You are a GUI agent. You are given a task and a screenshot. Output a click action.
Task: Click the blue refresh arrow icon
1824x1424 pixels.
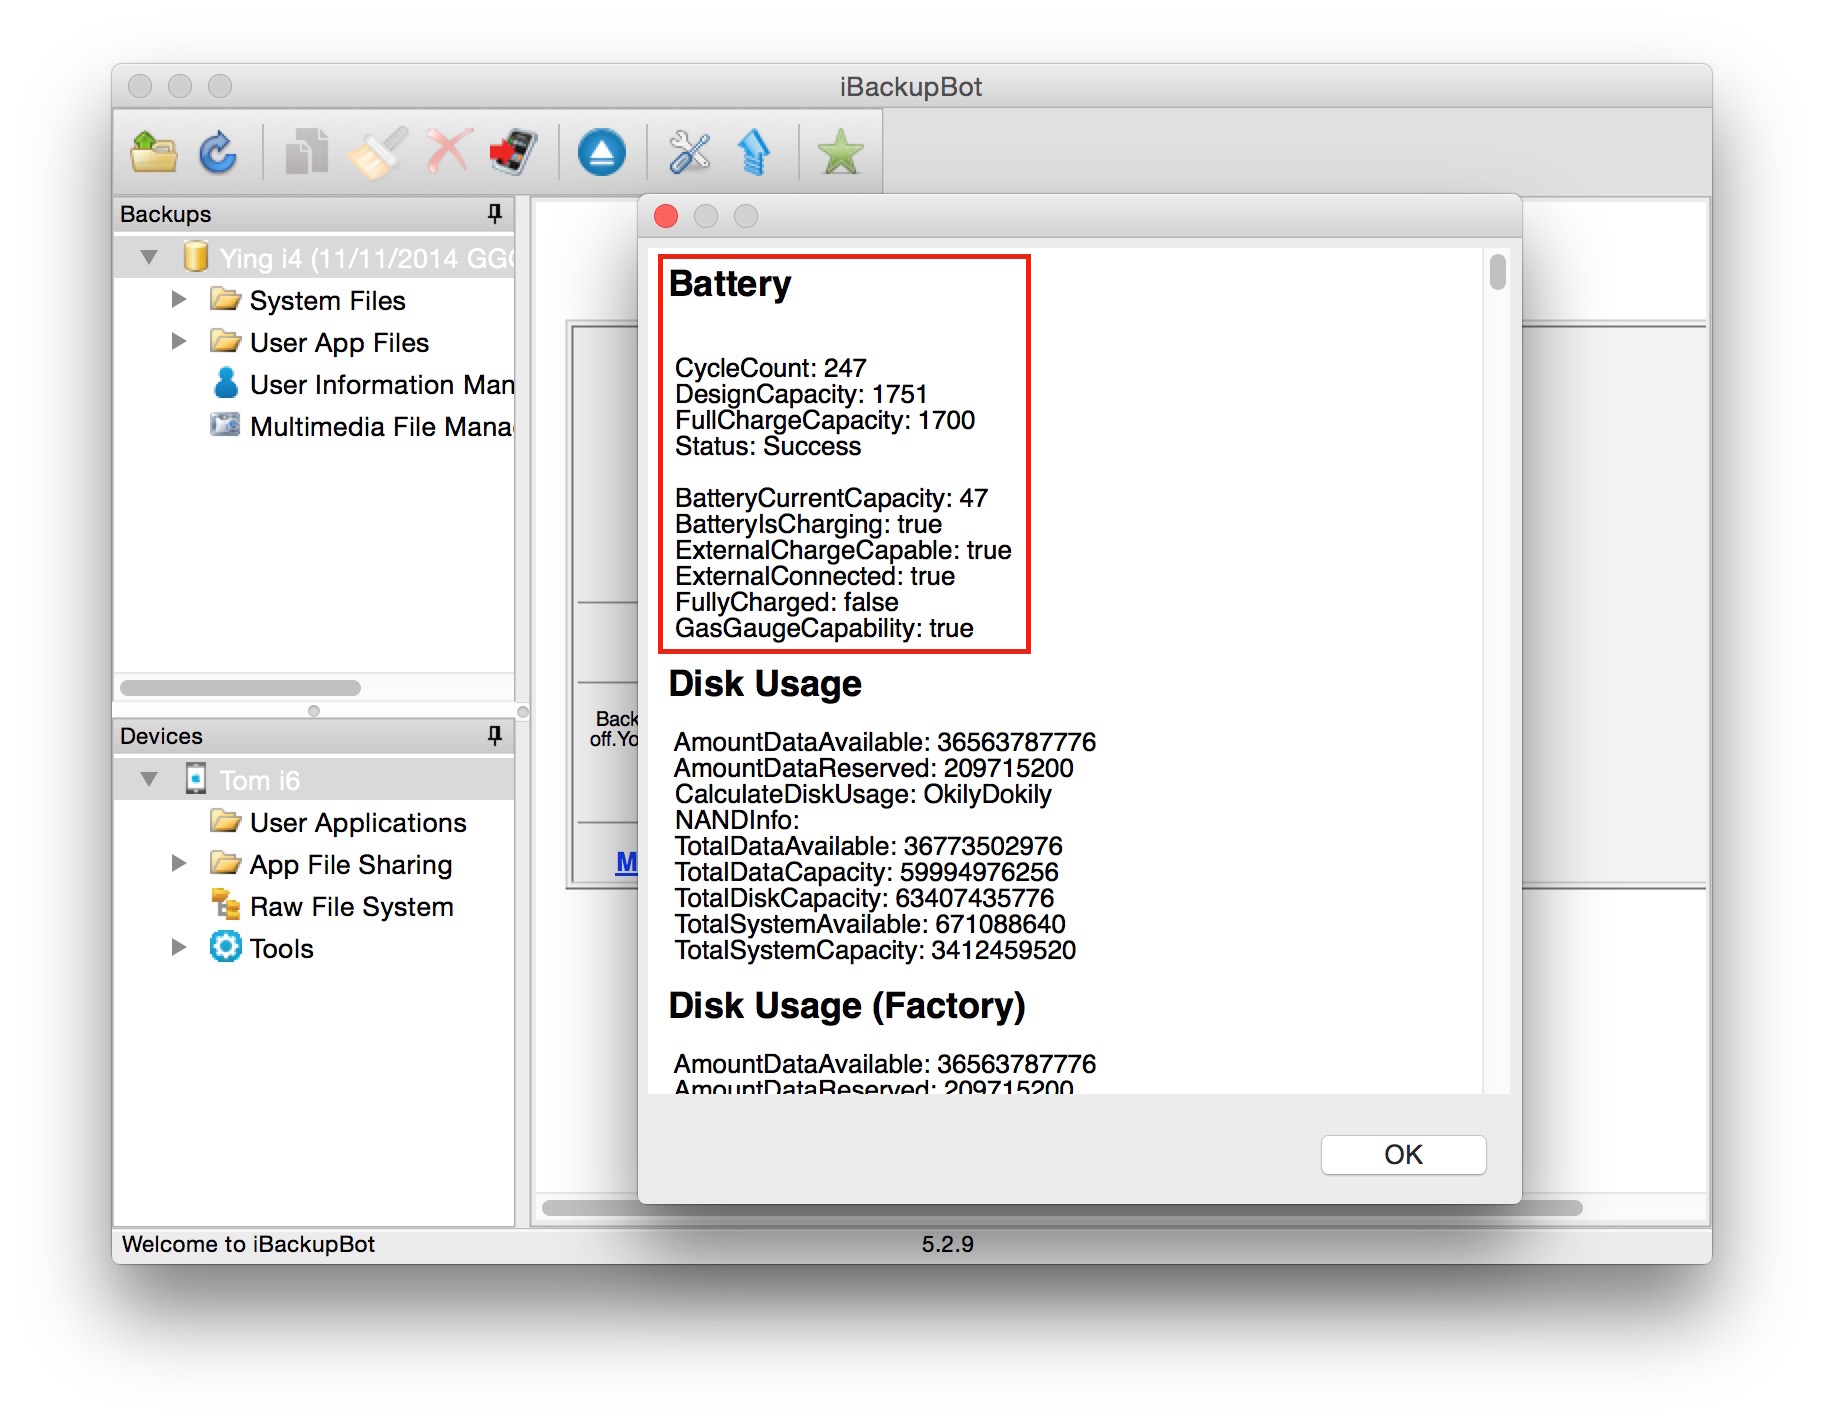coord(218,152)
